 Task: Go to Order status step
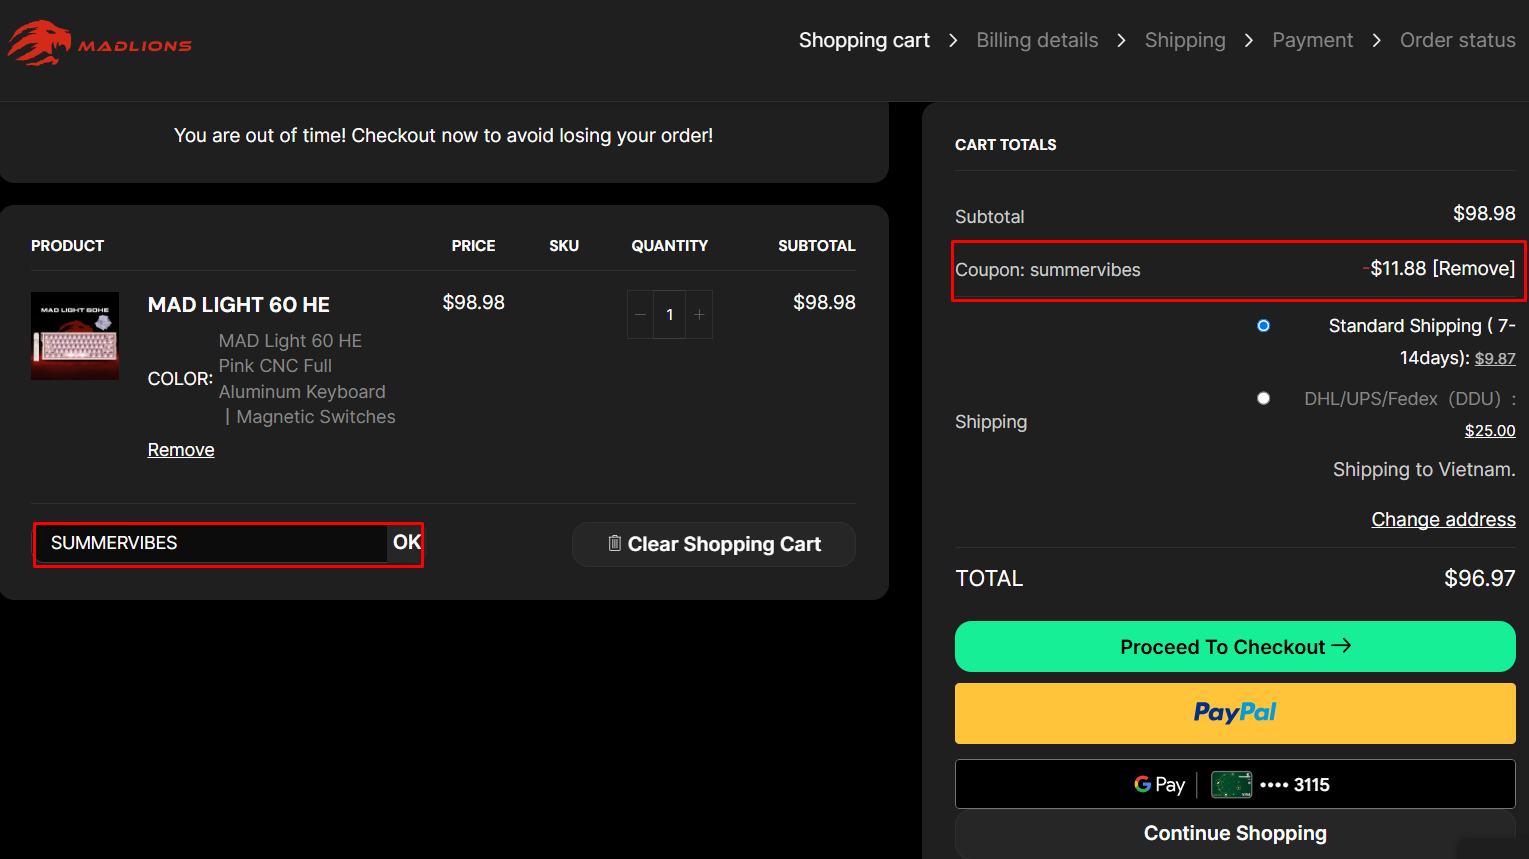[x=1457, y=40]
